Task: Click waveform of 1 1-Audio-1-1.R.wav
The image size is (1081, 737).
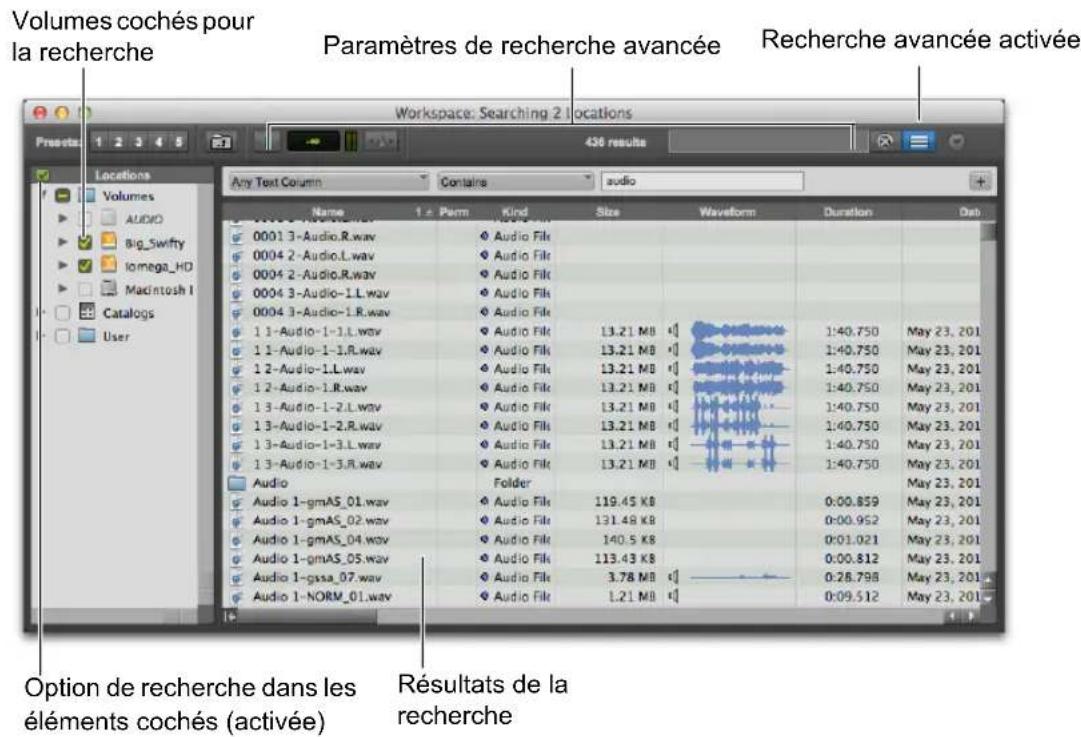Action: (739, 350)
